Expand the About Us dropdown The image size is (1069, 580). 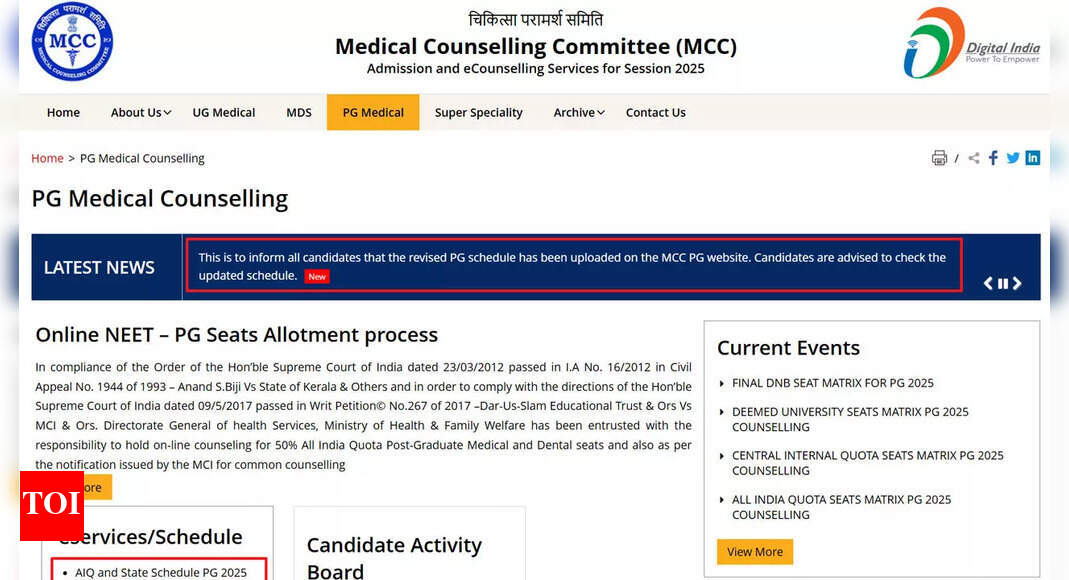pos(139,112)
